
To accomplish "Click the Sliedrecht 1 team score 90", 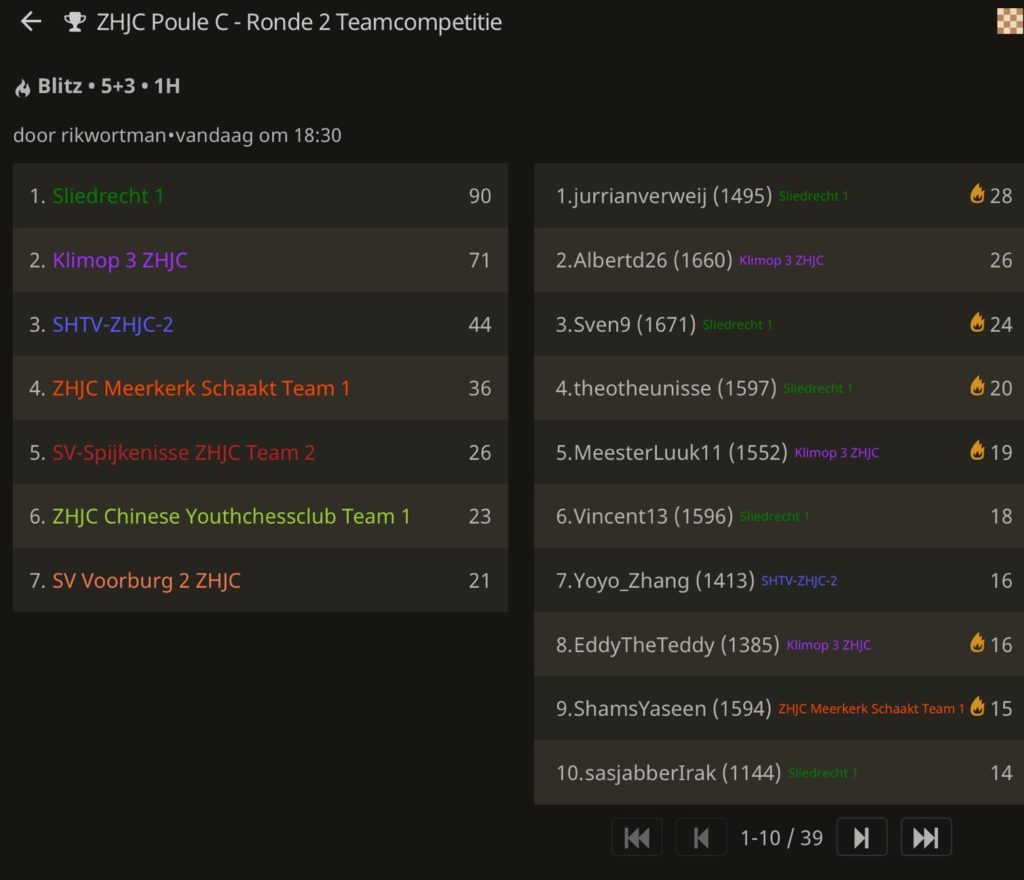I will (x=480, y=196).
